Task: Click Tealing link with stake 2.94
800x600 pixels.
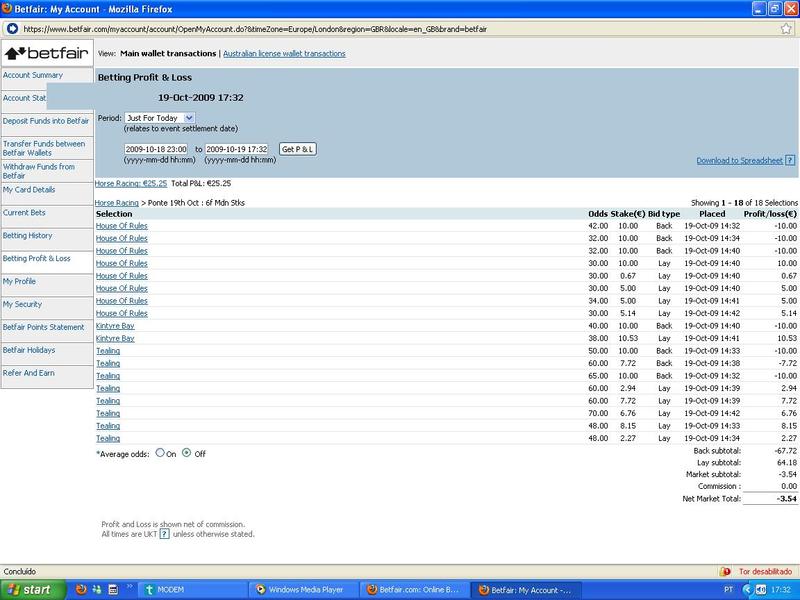Action: pos(108,389)
